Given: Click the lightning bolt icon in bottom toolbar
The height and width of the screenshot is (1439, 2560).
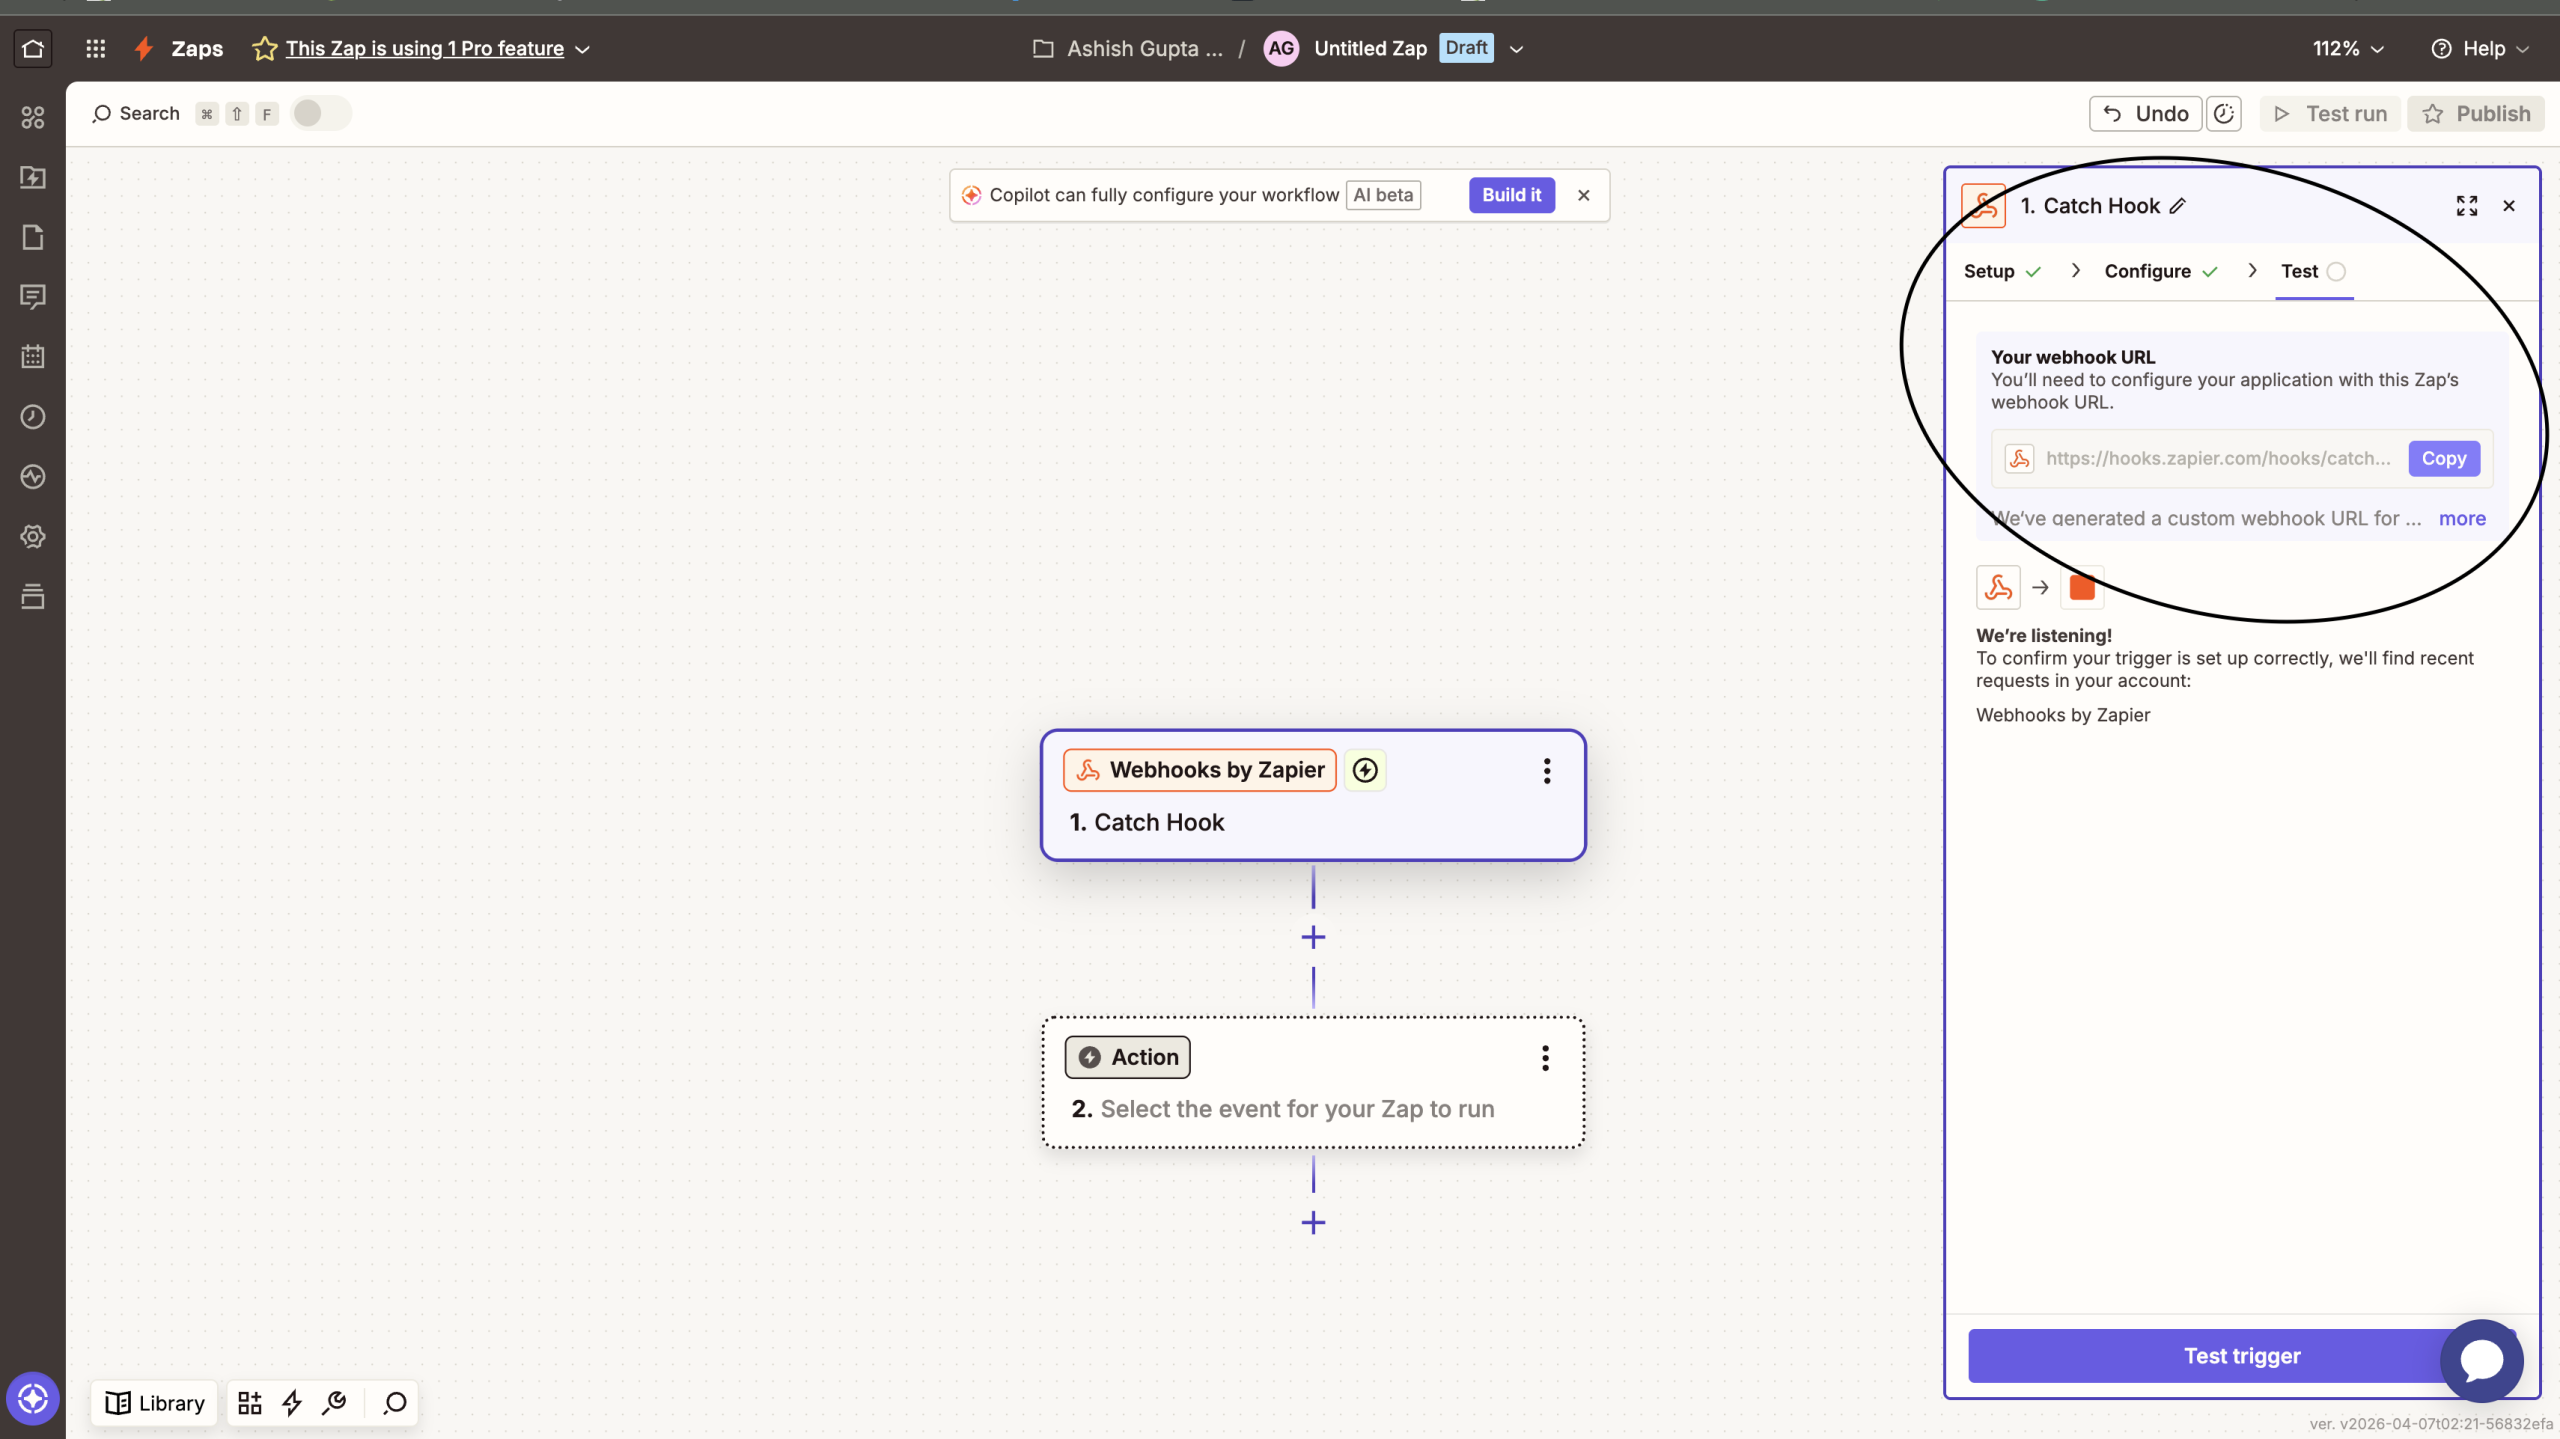Looking at the screenshot, I should [292, 1403].
